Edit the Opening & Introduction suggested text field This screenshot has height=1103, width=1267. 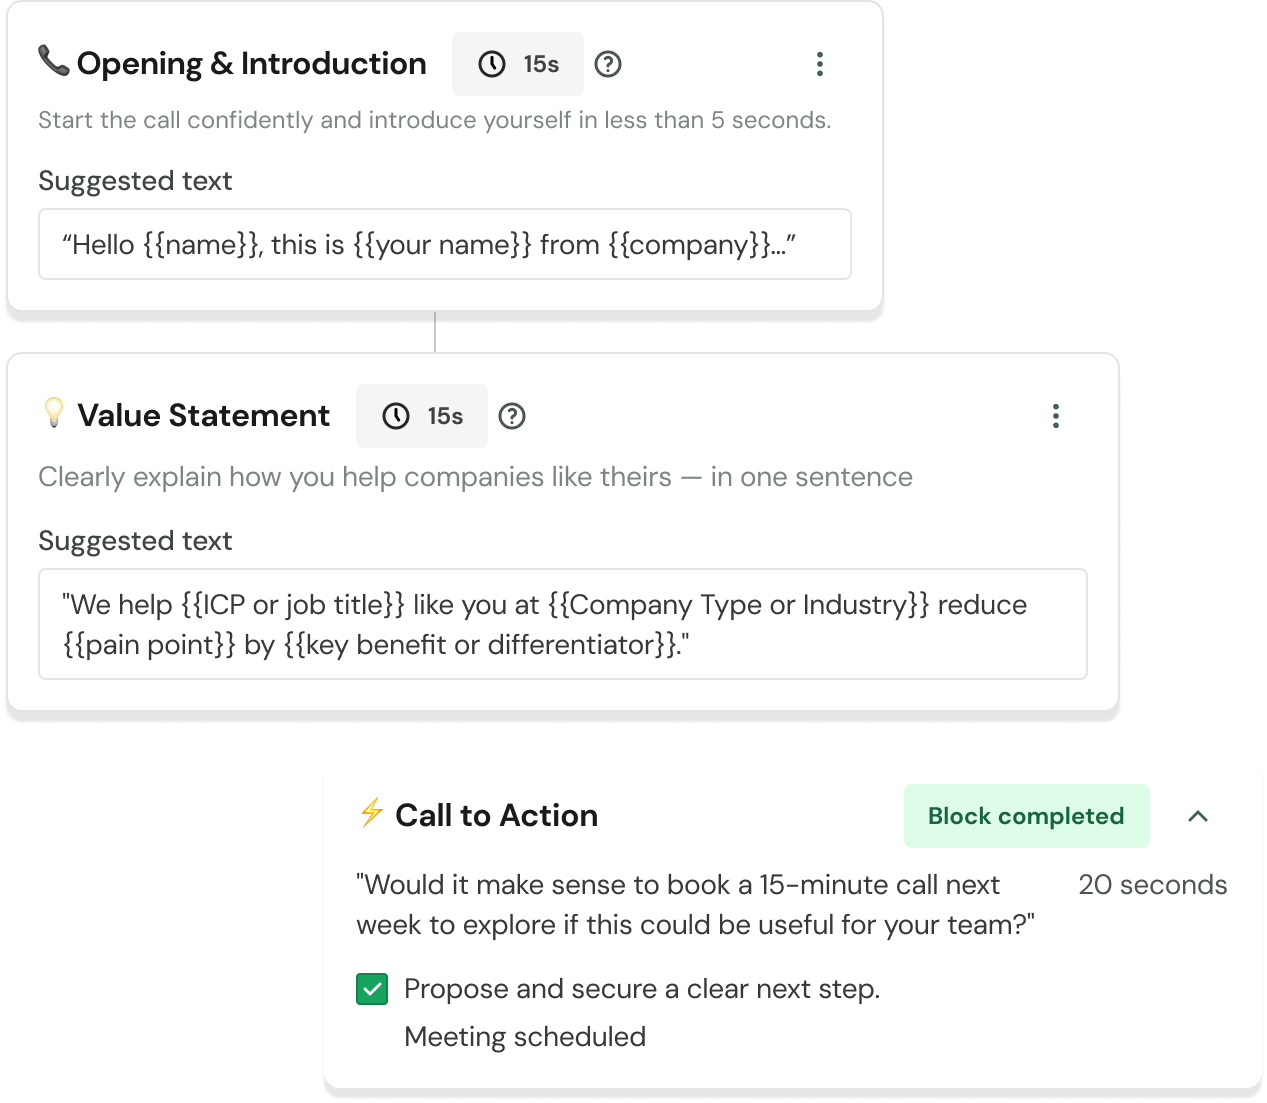point(445,244)
